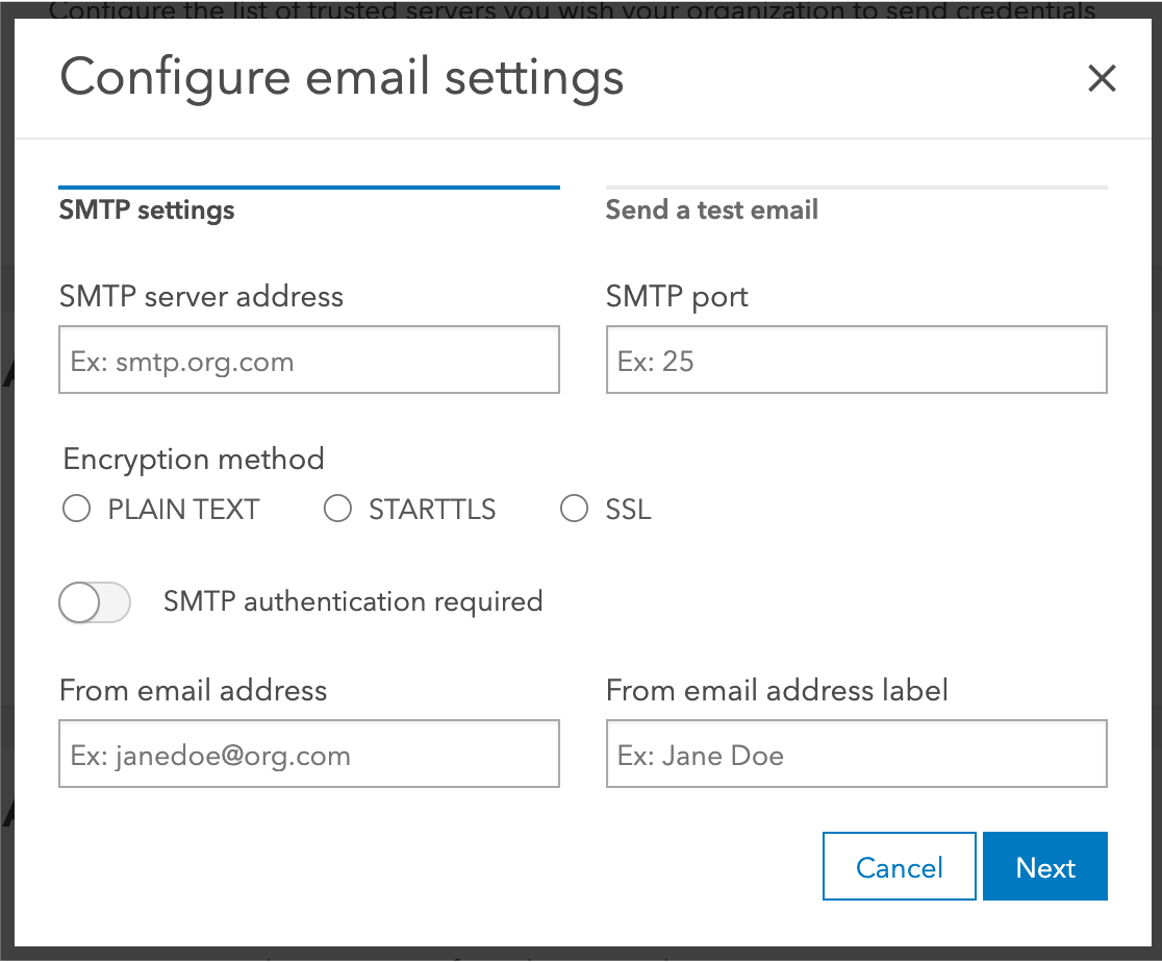
Task: Click the Encryption method section label
Action: [193, 459]
